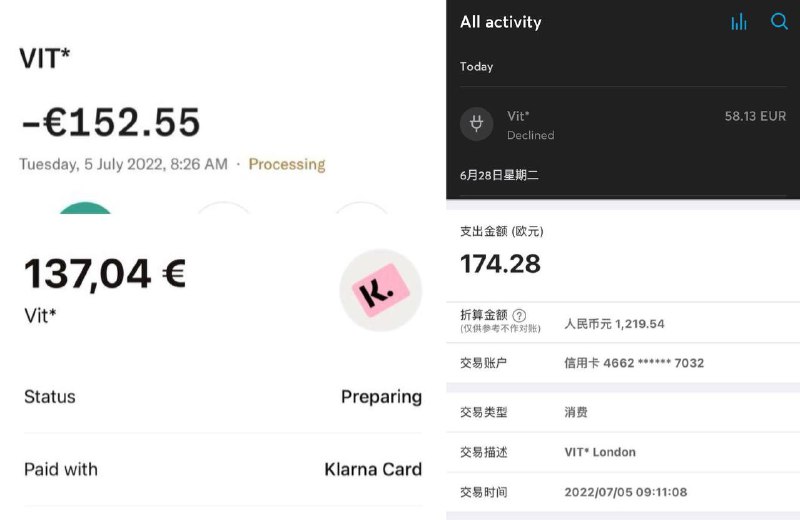
Task: Open the Status Preparing row
Action: 222,397
